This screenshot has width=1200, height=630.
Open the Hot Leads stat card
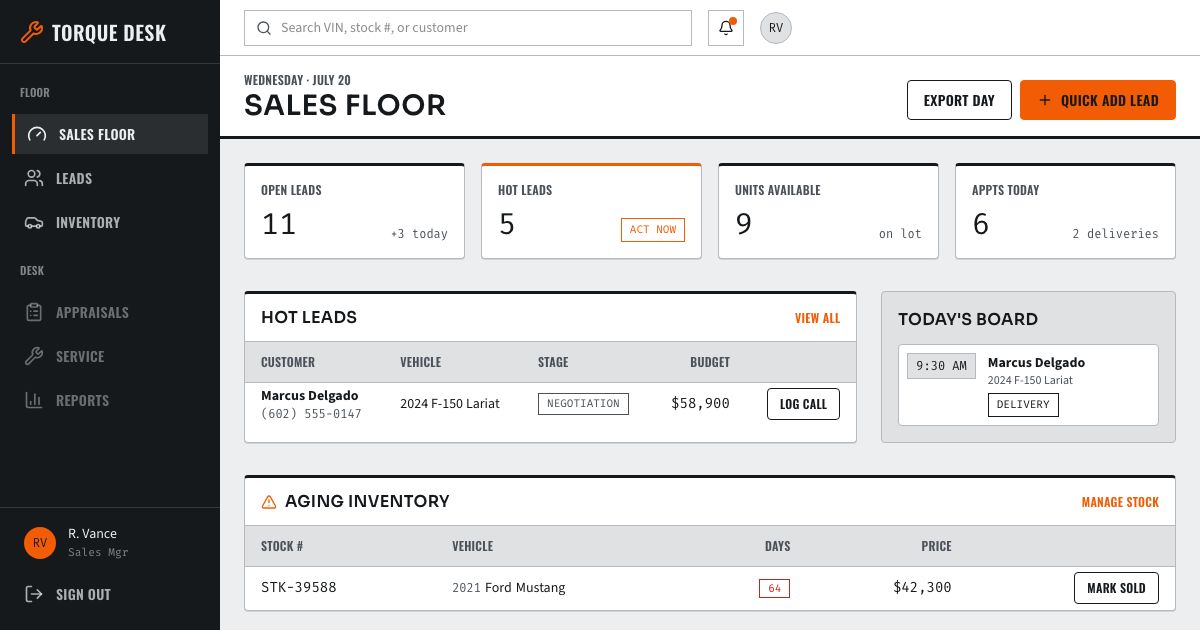592,211
